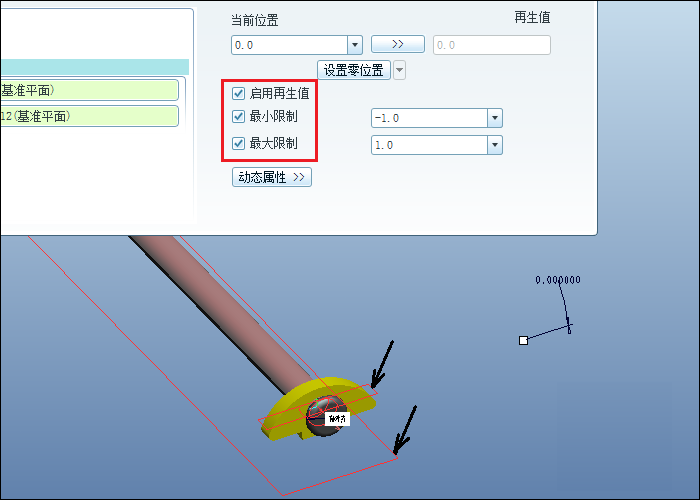Click the >> transfer button beside 当前位置
This screenshot has width=700, height=500.
pyautogui.click(x=398, y=44)
